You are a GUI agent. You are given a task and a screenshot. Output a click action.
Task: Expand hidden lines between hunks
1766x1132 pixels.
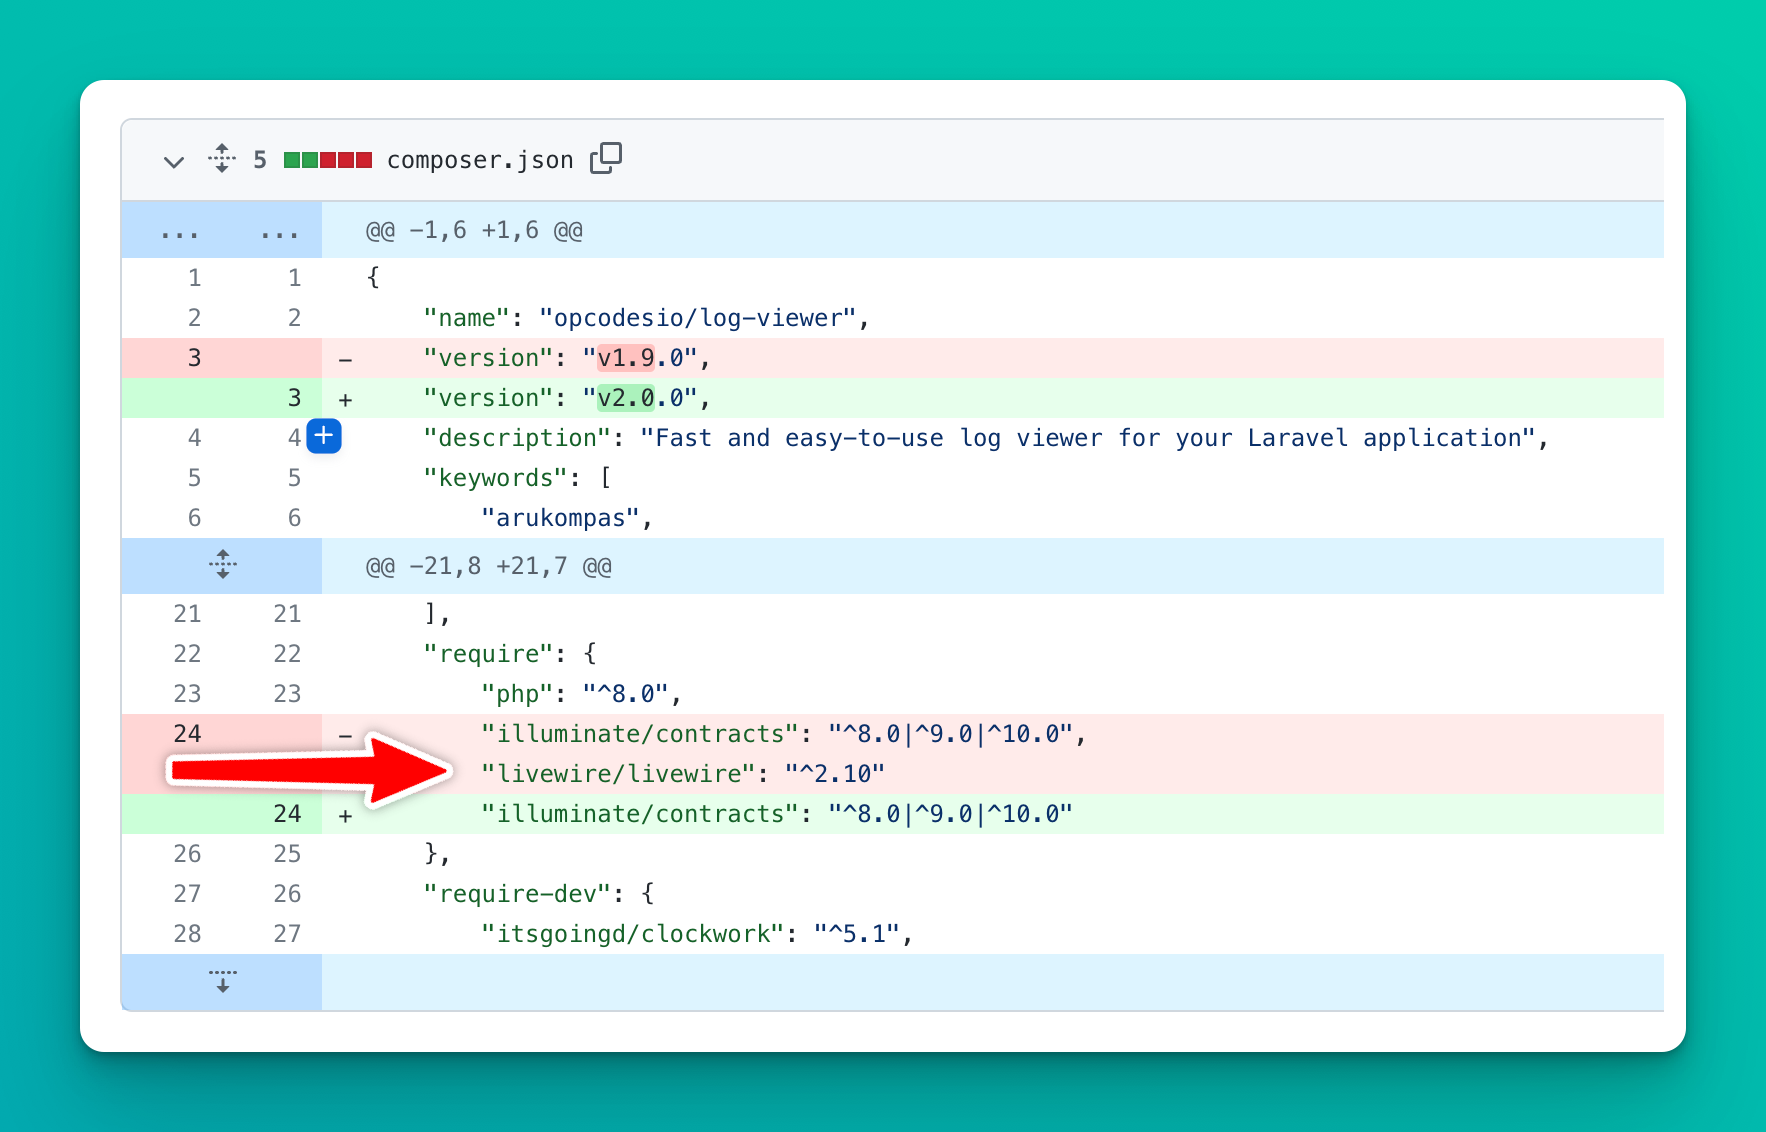click(222, 565)
